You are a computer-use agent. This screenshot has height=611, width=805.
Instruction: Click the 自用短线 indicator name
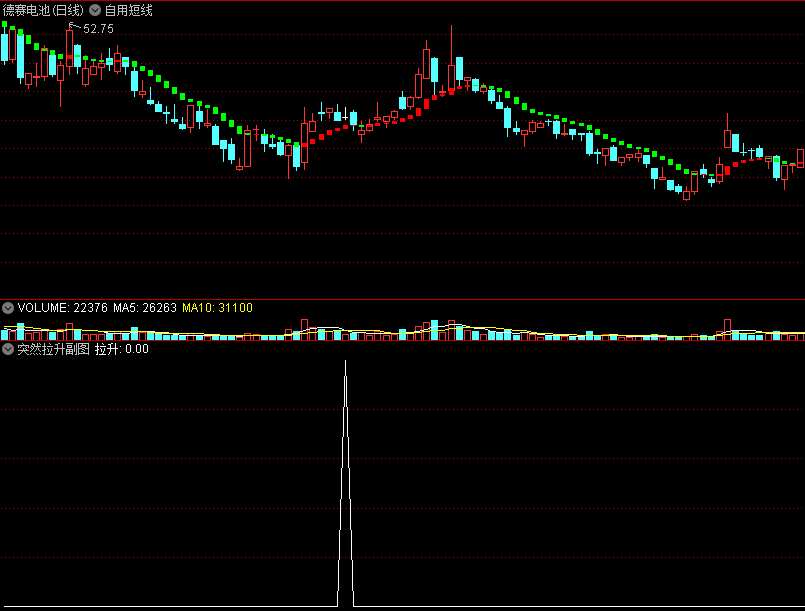[x=128, y=10]
